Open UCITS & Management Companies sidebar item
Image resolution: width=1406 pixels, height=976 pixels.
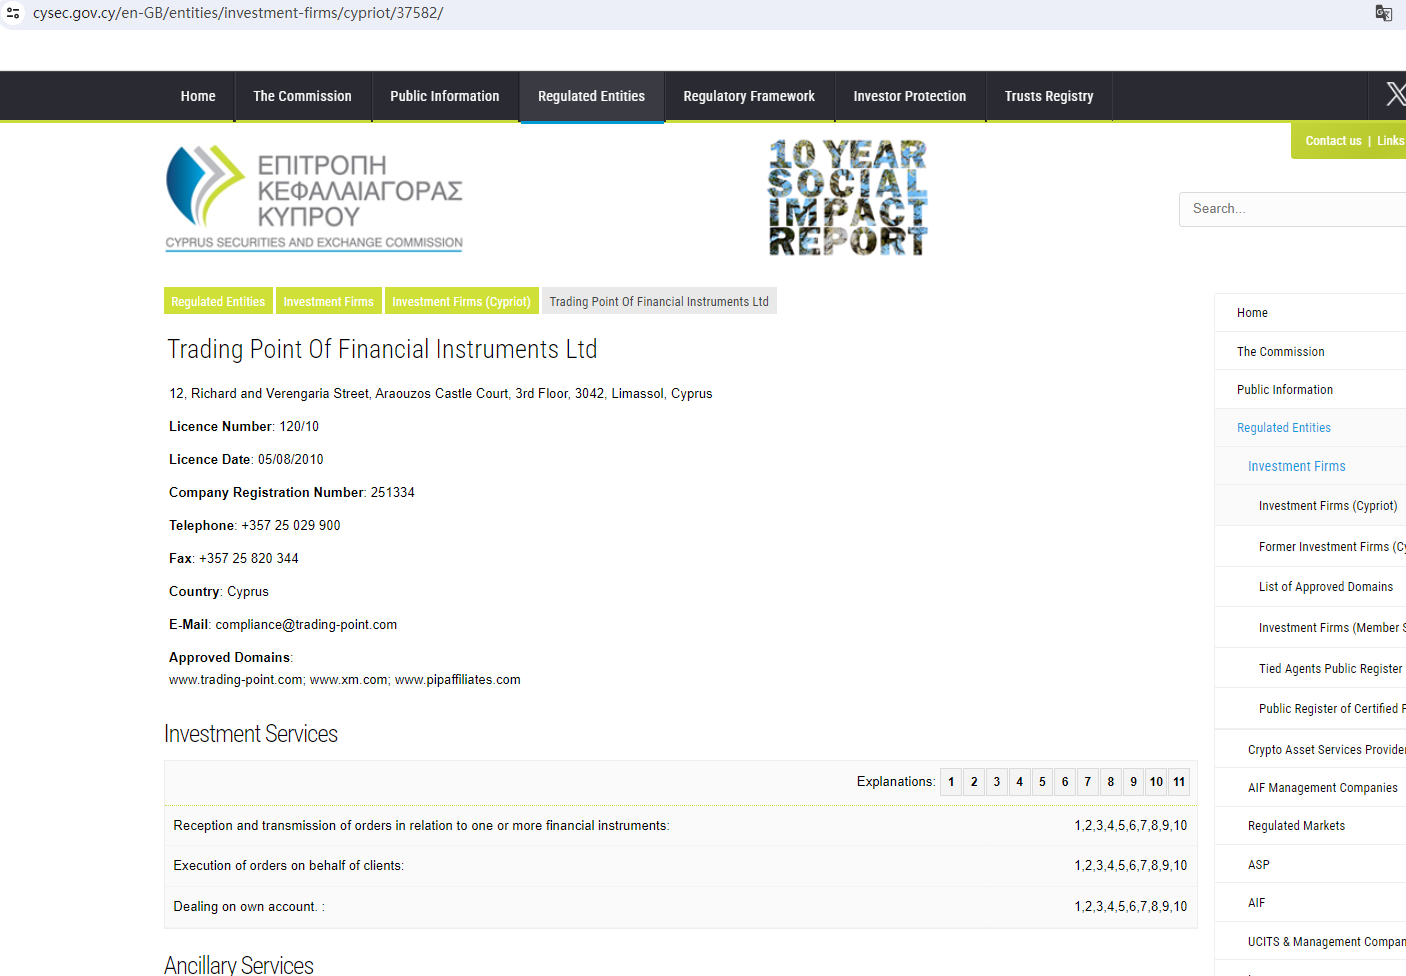pyautogui.click(x=1310, y=942)
